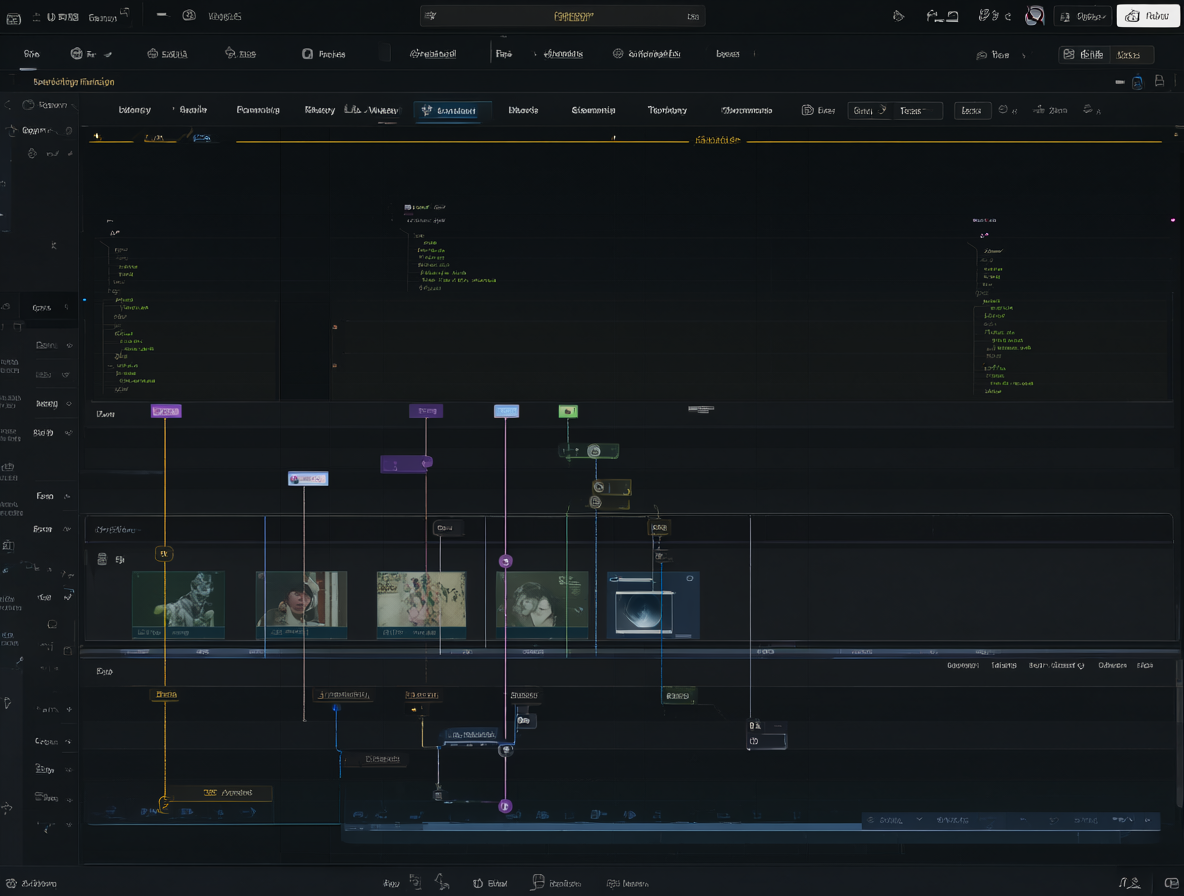The width and height of the screenshot is (1184, 896).
Task: Click the square icon in second toolbar row
Action: point(307,54)
